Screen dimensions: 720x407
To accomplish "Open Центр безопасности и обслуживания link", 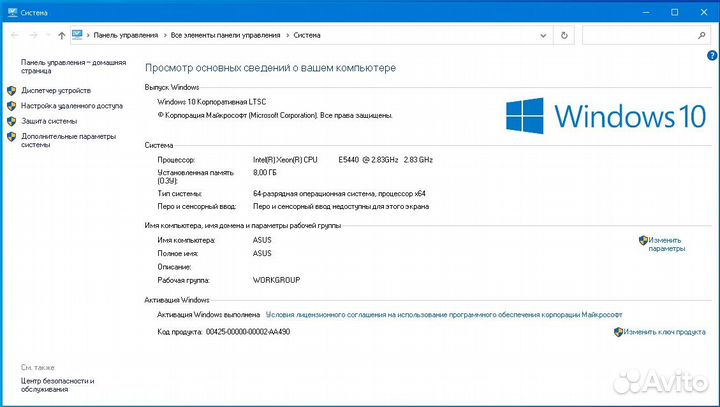I will coord(57,385).
